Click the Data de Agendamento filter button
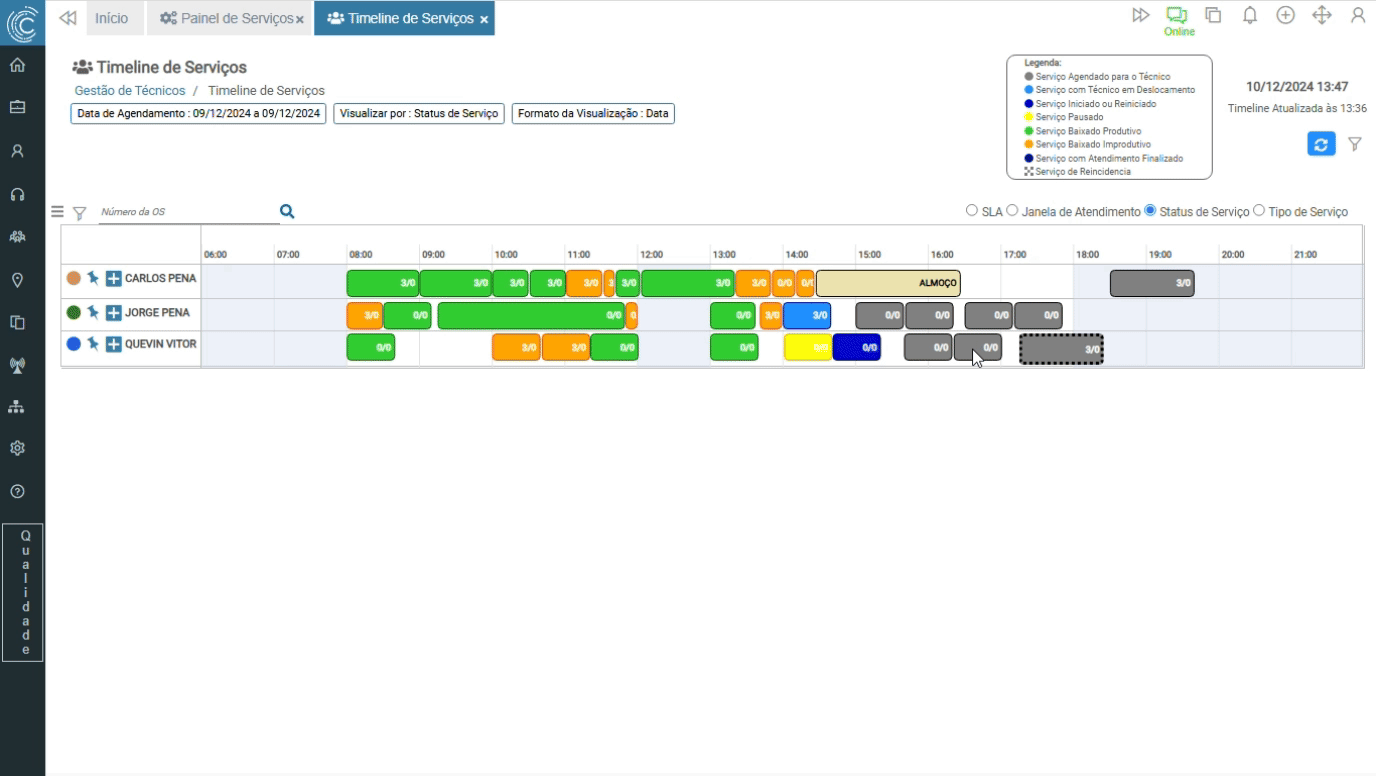This screenshot has width=1376, height=776. point(199,114)
